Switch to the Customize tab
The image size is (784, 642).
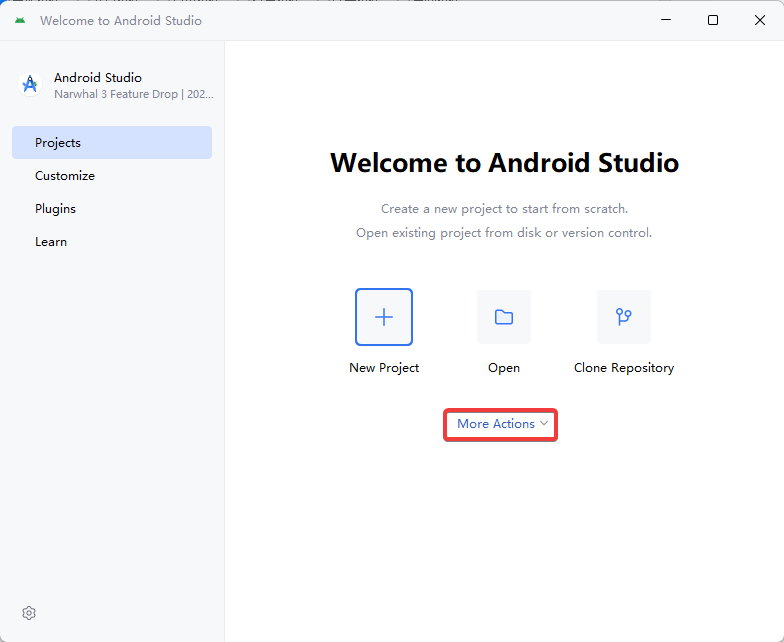[112, 176]
